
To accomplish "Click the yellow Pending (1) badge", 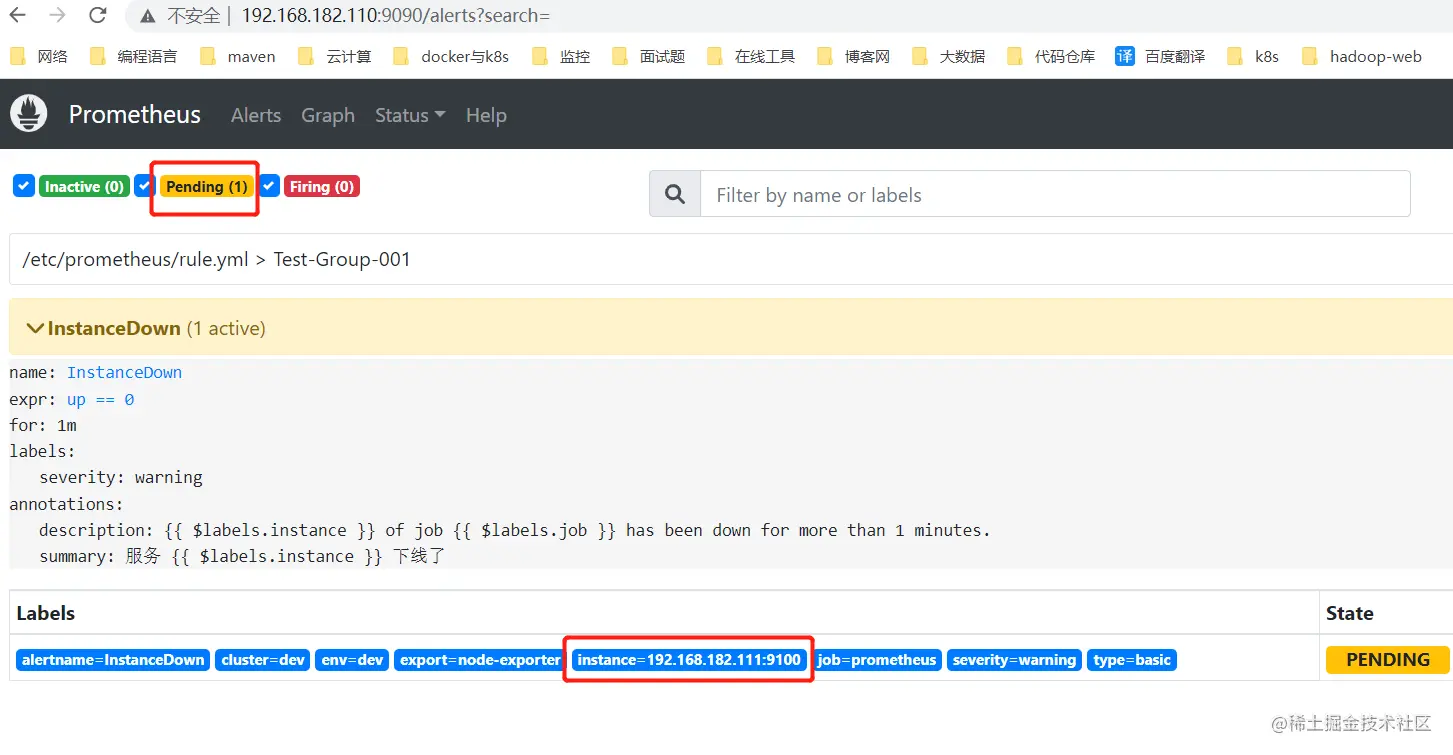I will point(207,187).
